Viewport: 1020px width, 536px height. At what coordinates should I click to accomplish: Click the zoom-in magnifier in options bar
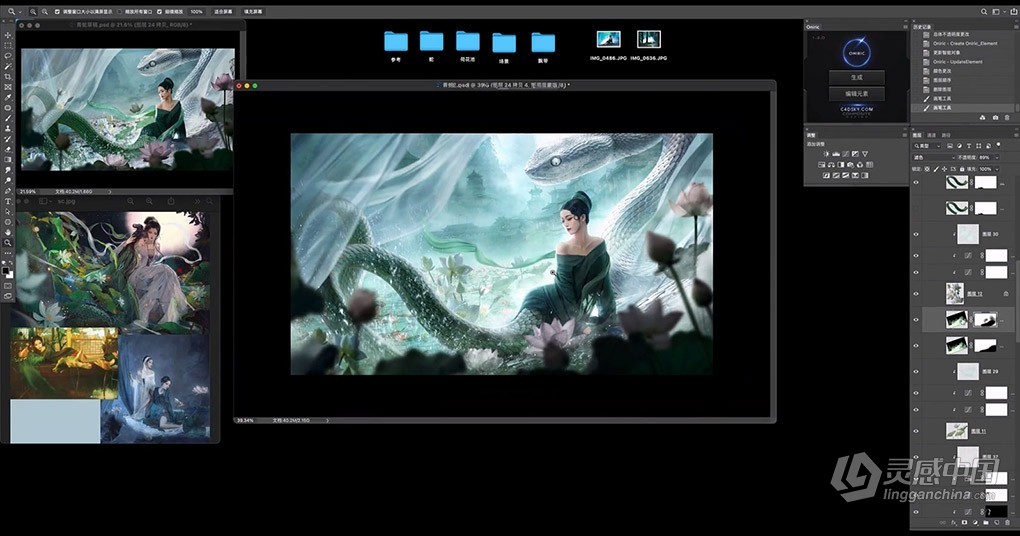(x=32, y=10)
